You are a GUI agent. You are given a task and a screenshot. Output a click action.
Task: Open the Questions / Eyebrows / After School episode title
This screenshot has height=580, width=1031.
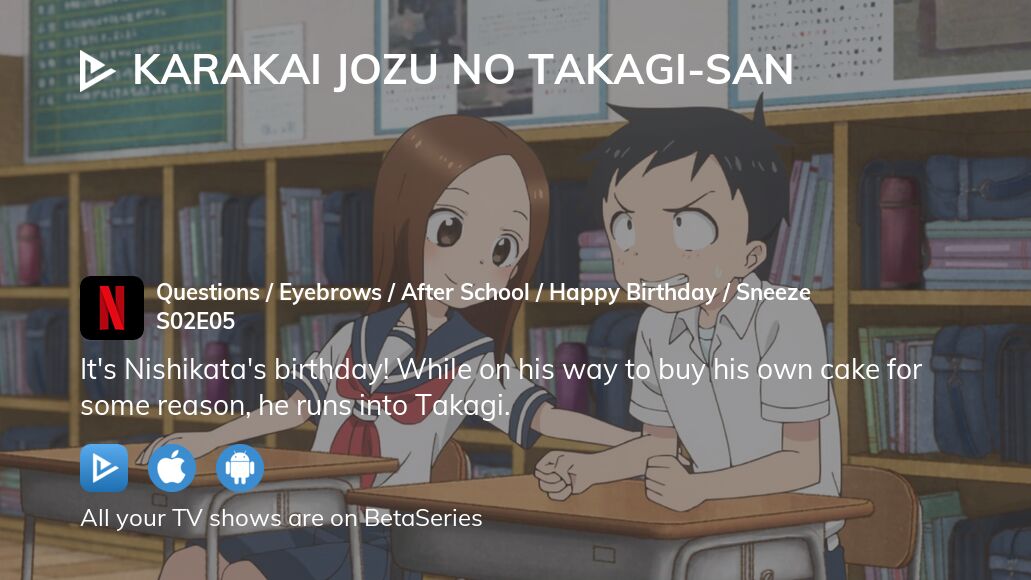point(483,292)
